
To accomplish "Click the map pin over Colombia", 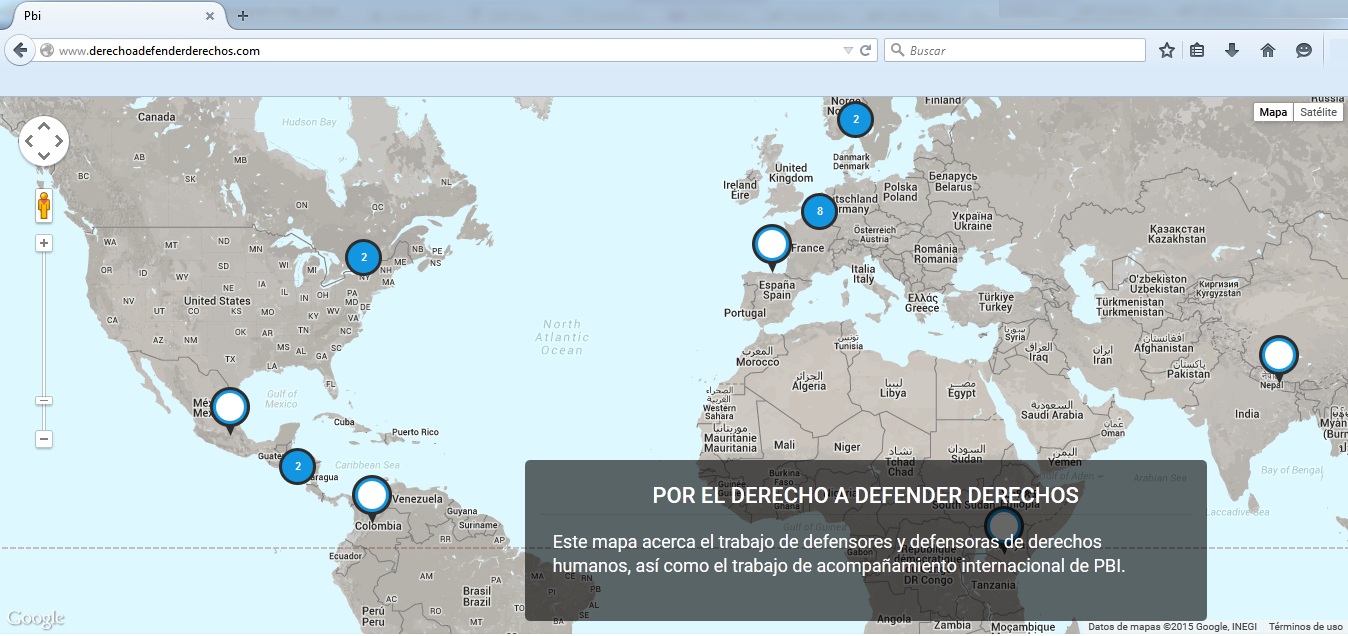I will [x=372, y=497].
